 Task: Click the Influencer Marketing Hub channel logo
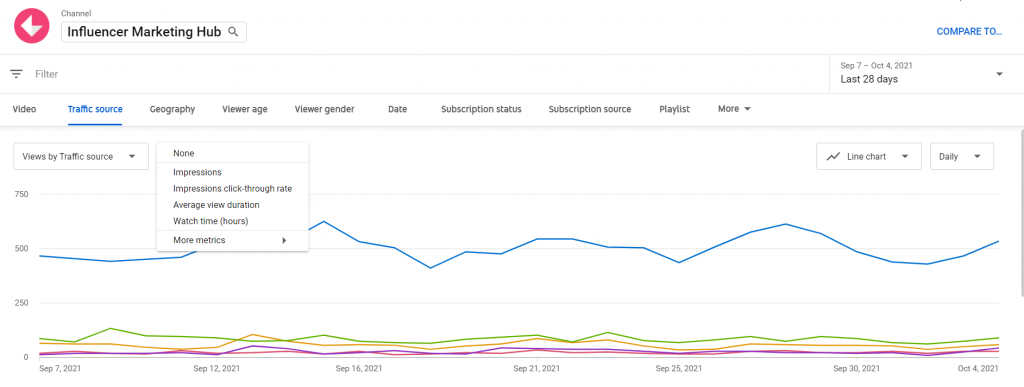pos(32,26)
